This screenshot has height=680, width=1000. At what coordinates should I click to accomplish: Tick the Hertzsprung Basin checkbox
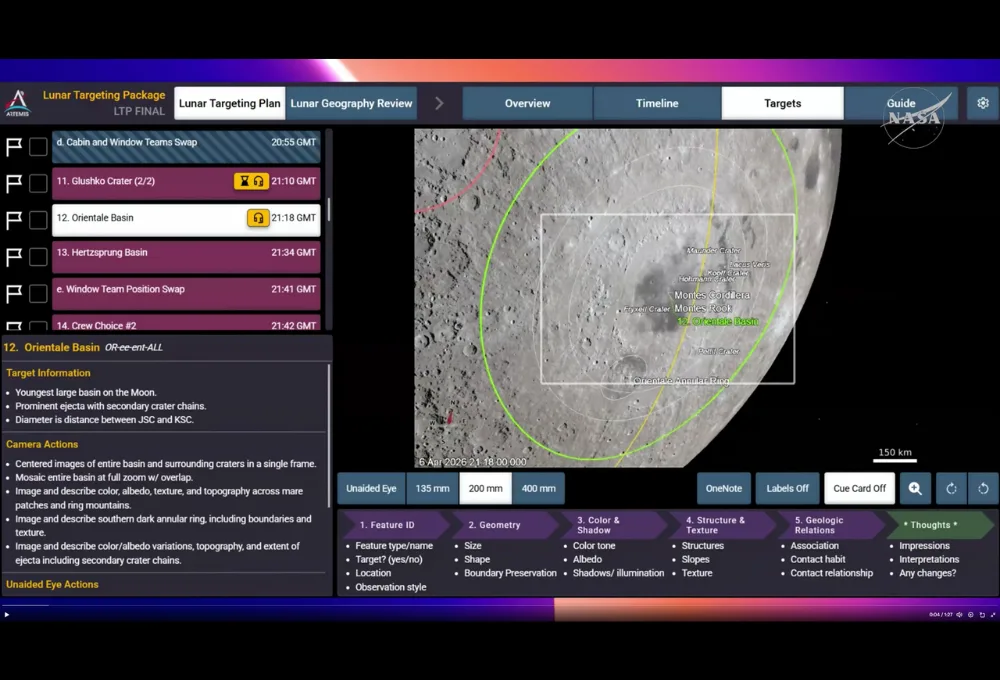38,257
